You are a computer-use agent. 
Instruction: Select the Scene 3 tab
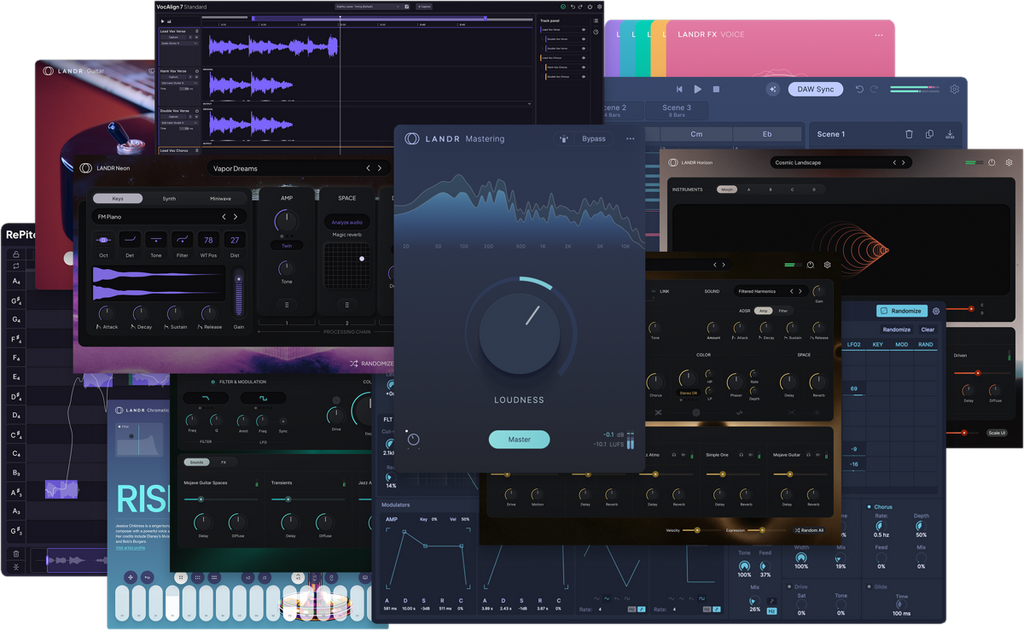pyautogui.click(x=677, y=110)
